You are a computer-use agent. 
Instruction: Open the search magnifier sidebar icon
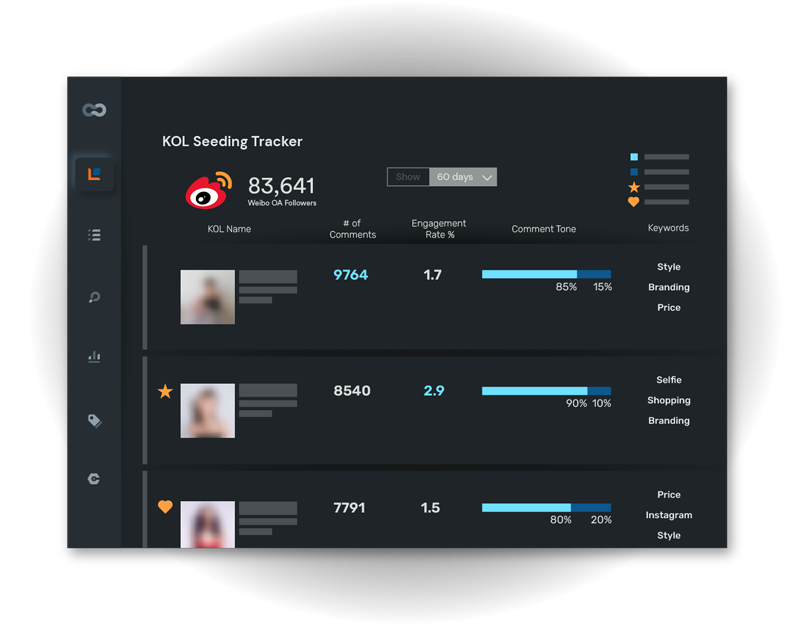(x=94, y=297)
